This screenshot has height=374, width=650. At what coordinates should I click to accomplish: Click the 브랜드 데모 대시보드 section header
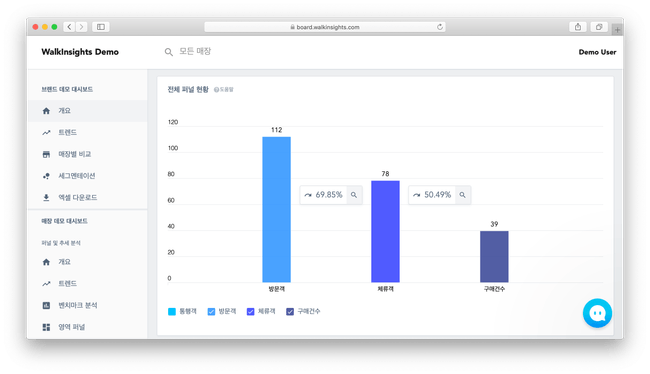tap(67, 89)
